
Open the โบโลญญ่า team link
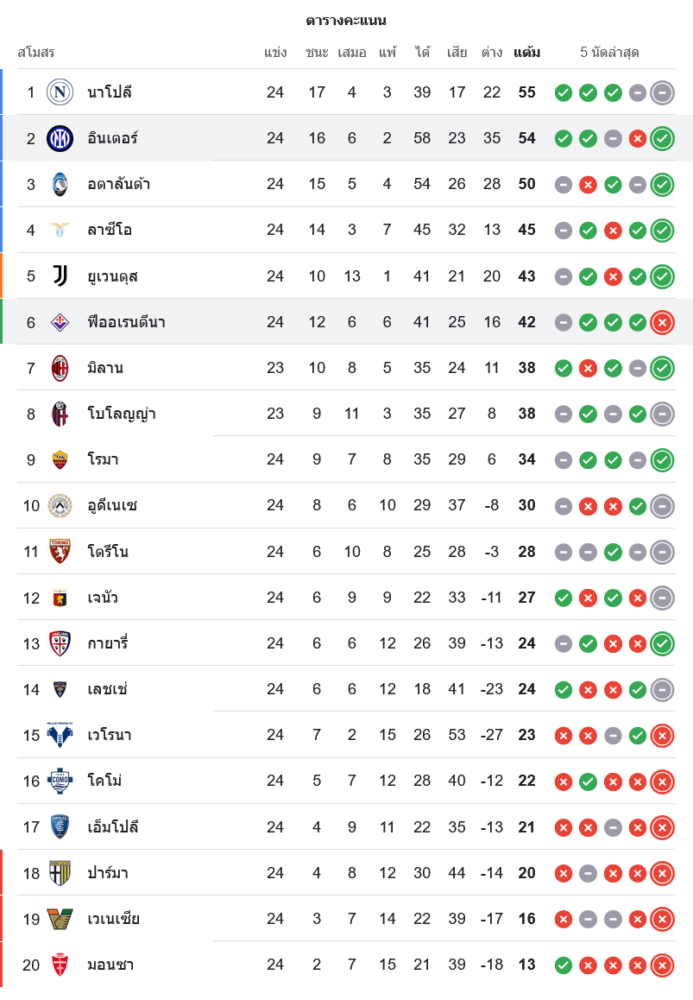click(x=121, y=414)
